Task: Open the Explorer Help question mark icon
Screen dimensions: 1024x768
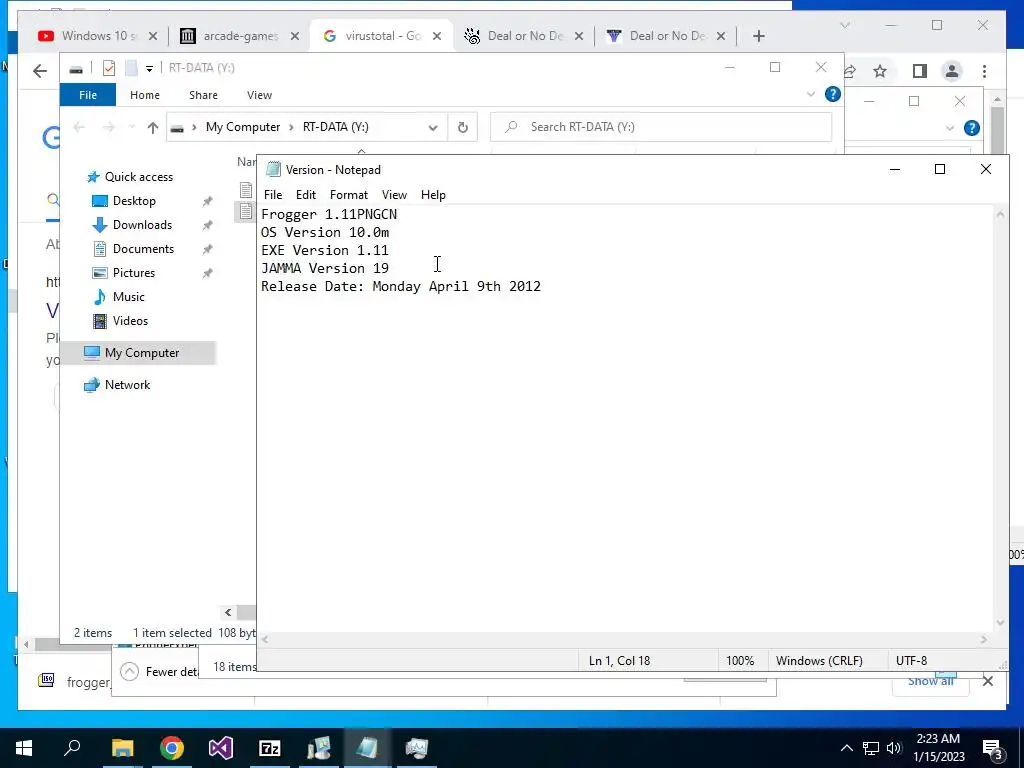Action: click(833, 95)
